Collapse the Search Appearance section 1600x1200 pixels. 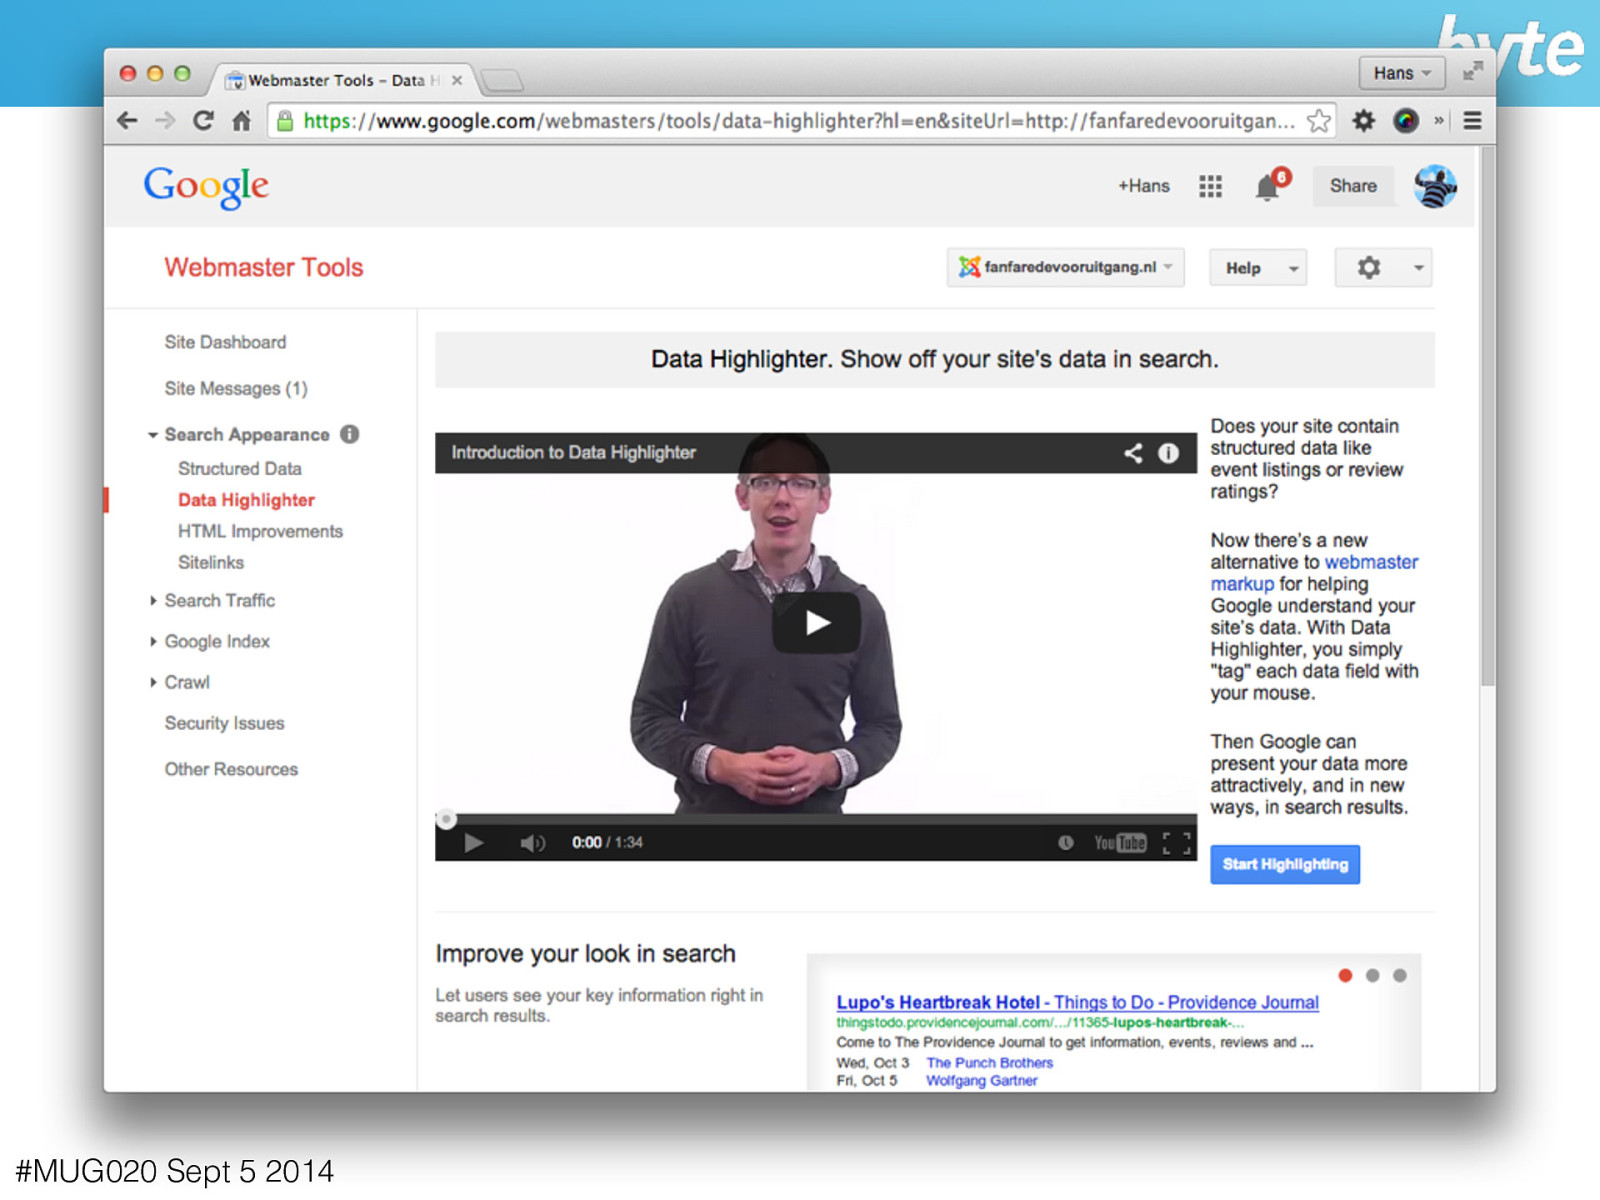pyautogui.click(x=153, y=435)
